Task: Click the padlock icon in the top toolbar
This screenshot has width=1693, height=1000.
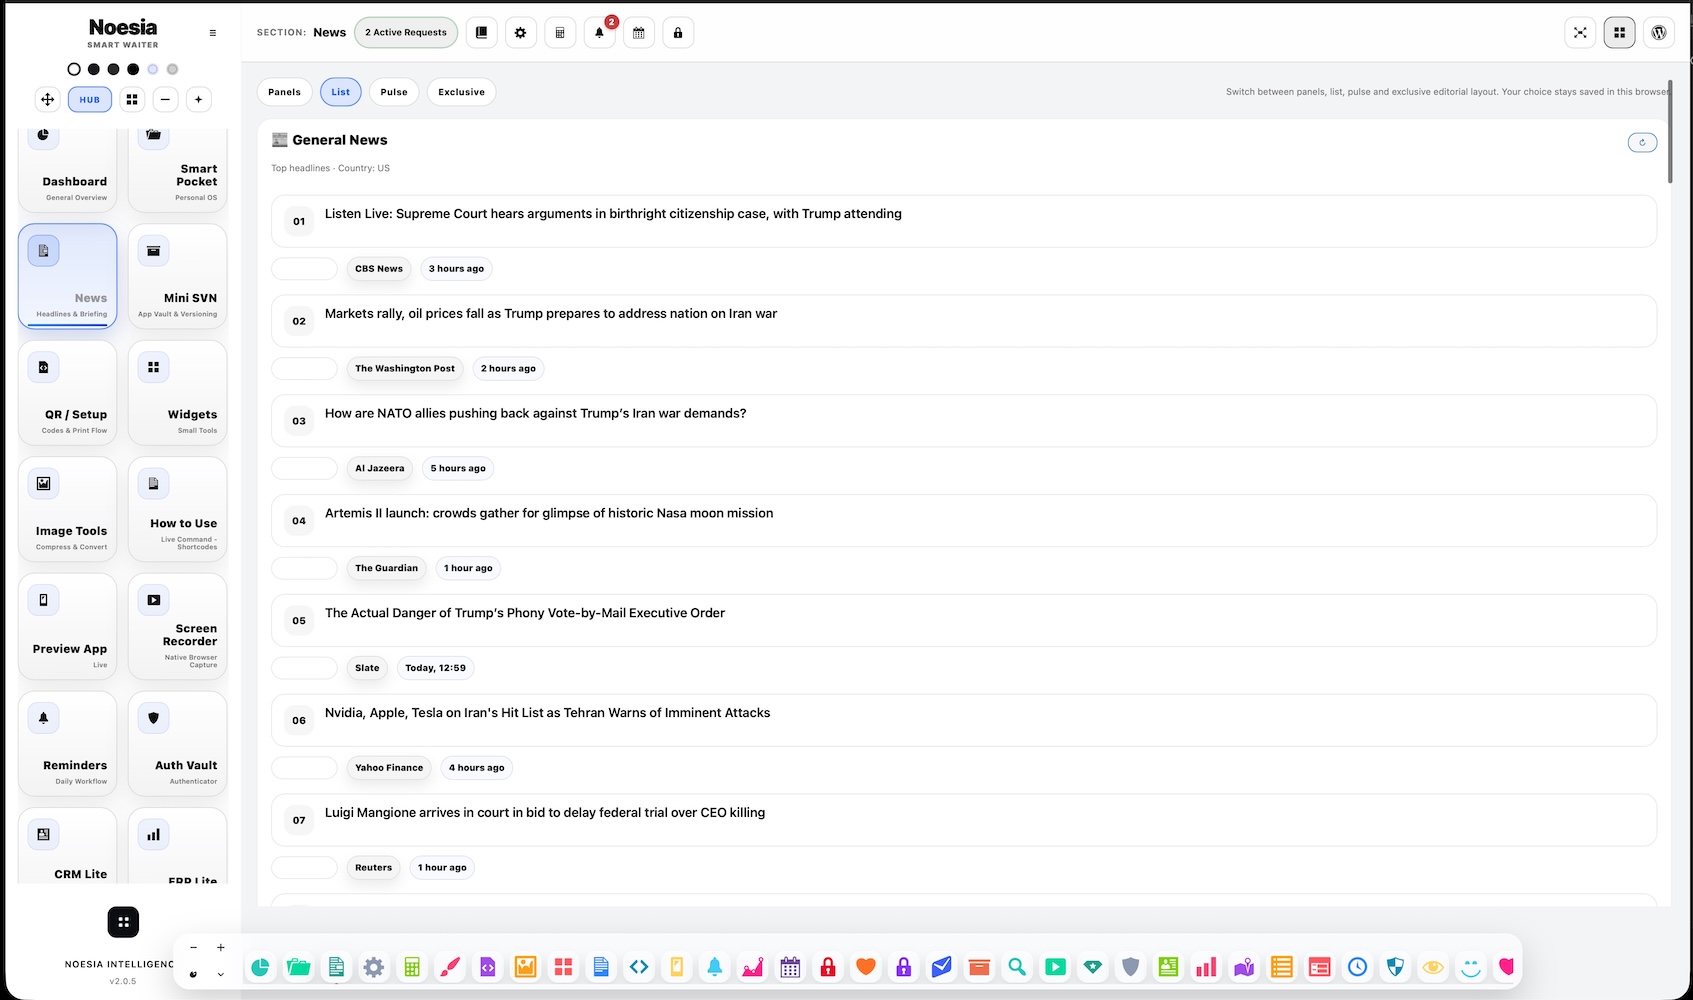Action: click(x=678, y=33)
